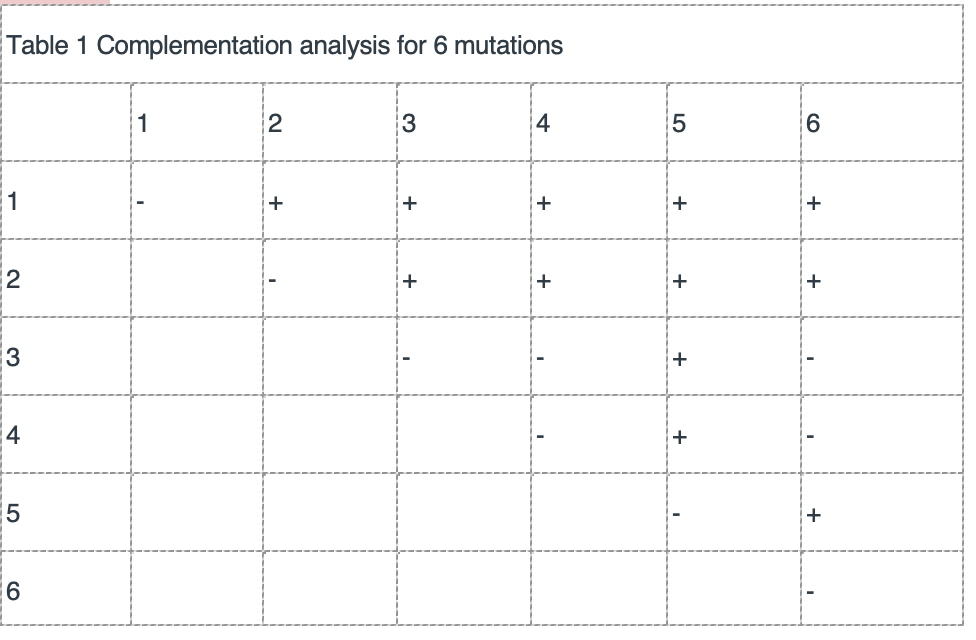Select column header 6

point(813,123)
